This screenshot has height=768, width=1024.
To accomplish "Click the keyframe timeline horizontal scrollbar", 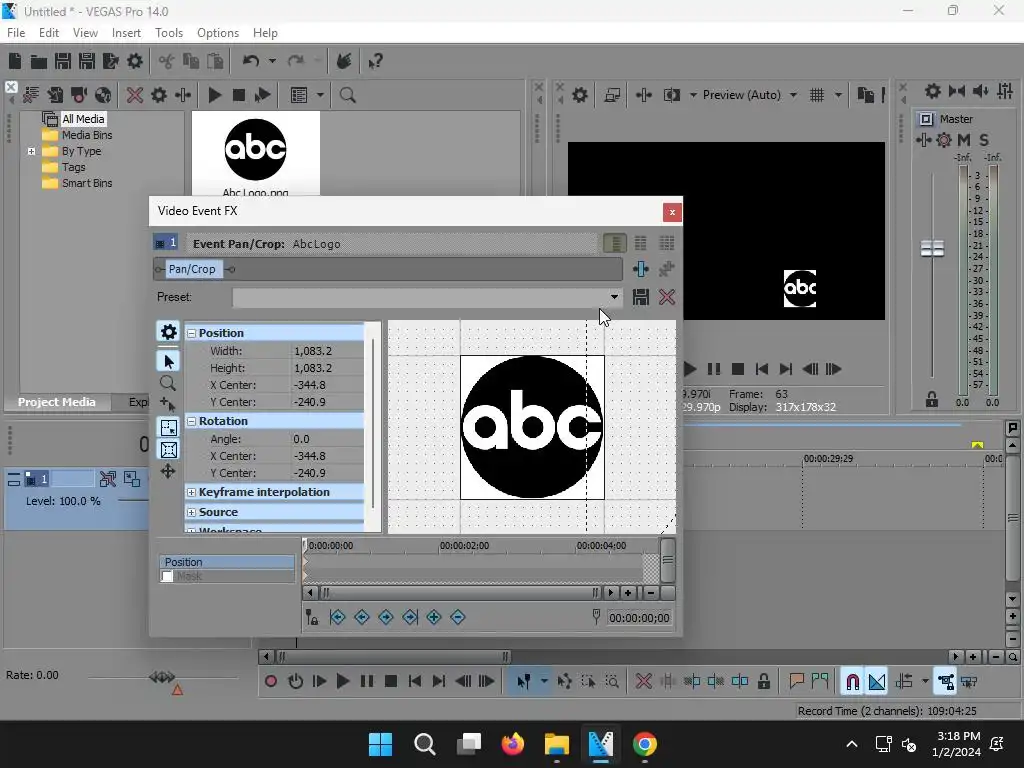I will (460, 593).
